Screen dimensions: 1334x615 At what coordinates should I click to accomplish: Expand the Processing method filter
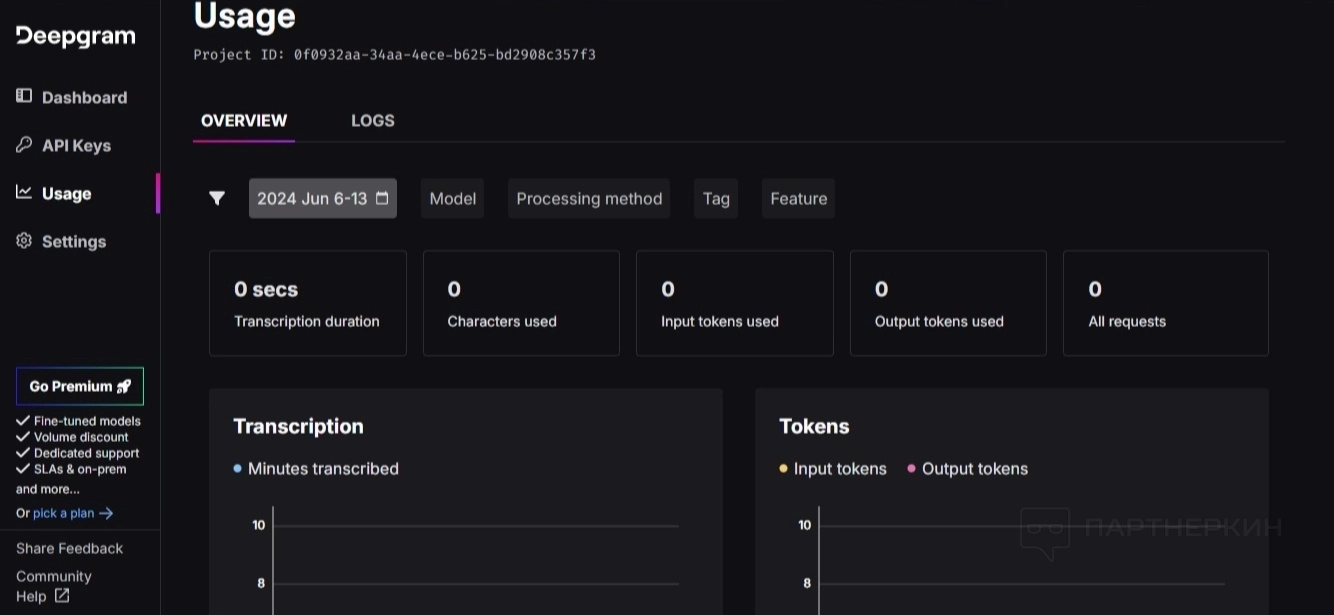coord(589,198)
